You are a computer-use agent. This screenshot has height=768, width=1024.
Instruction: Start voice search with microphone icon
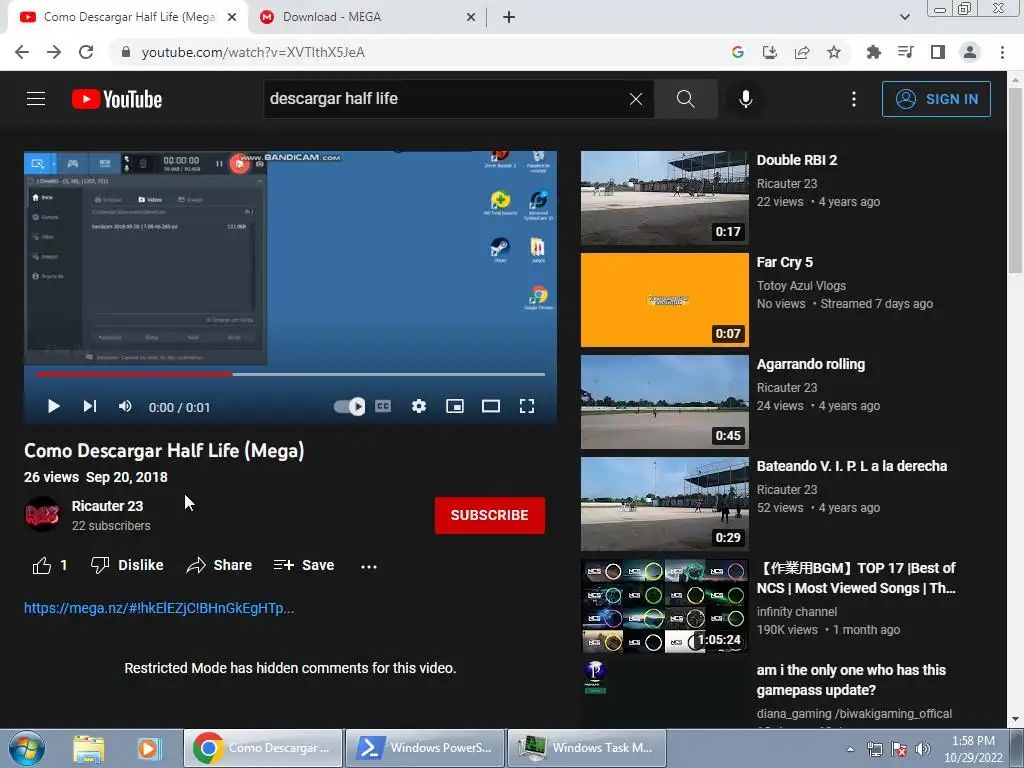[x=745, y=99]
